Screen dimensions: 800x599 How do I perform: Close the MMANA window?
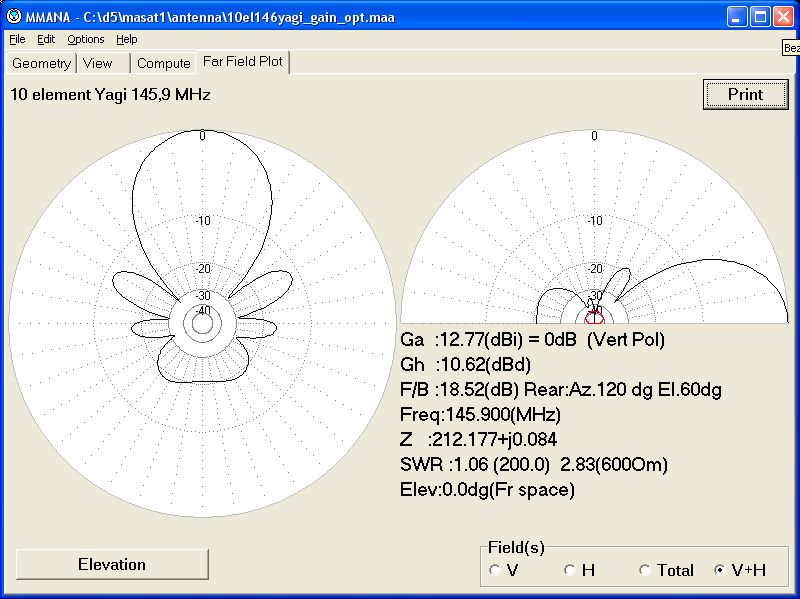click(x=783, y=16)
